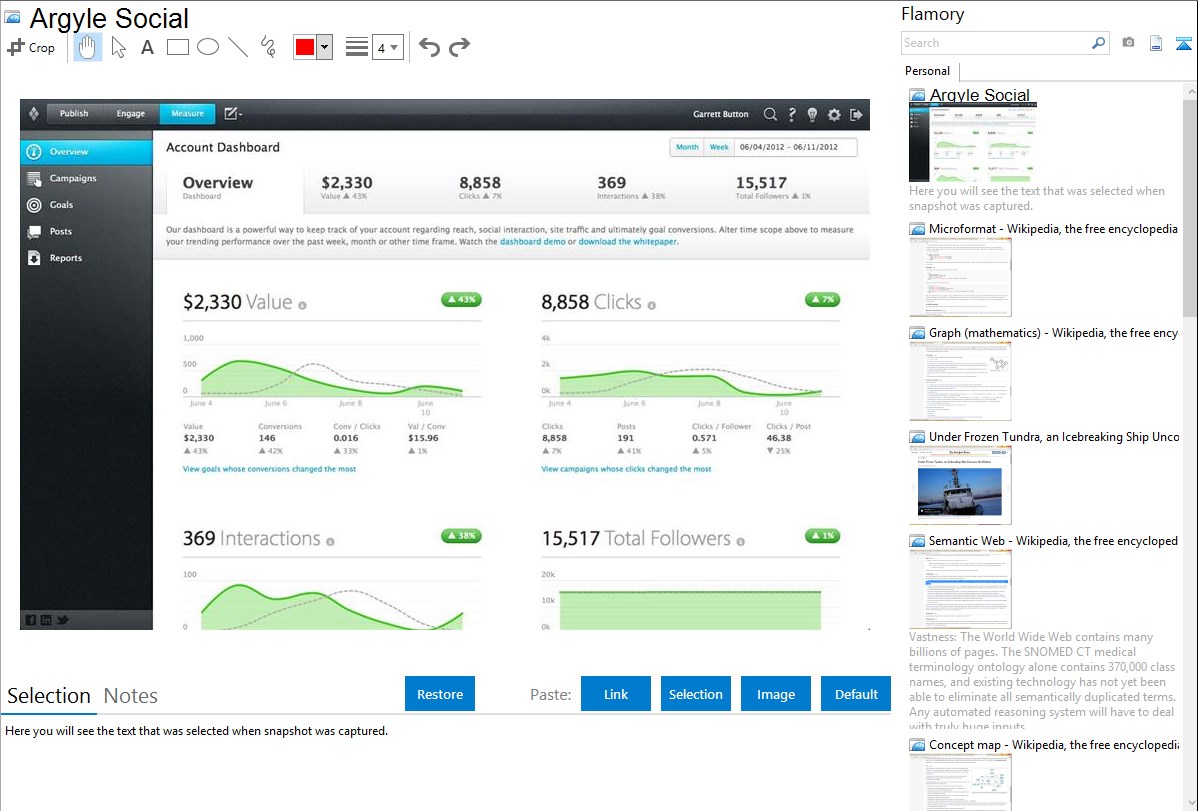
Task: Open the Publish tab in Argyle
Action: point(74,113)
